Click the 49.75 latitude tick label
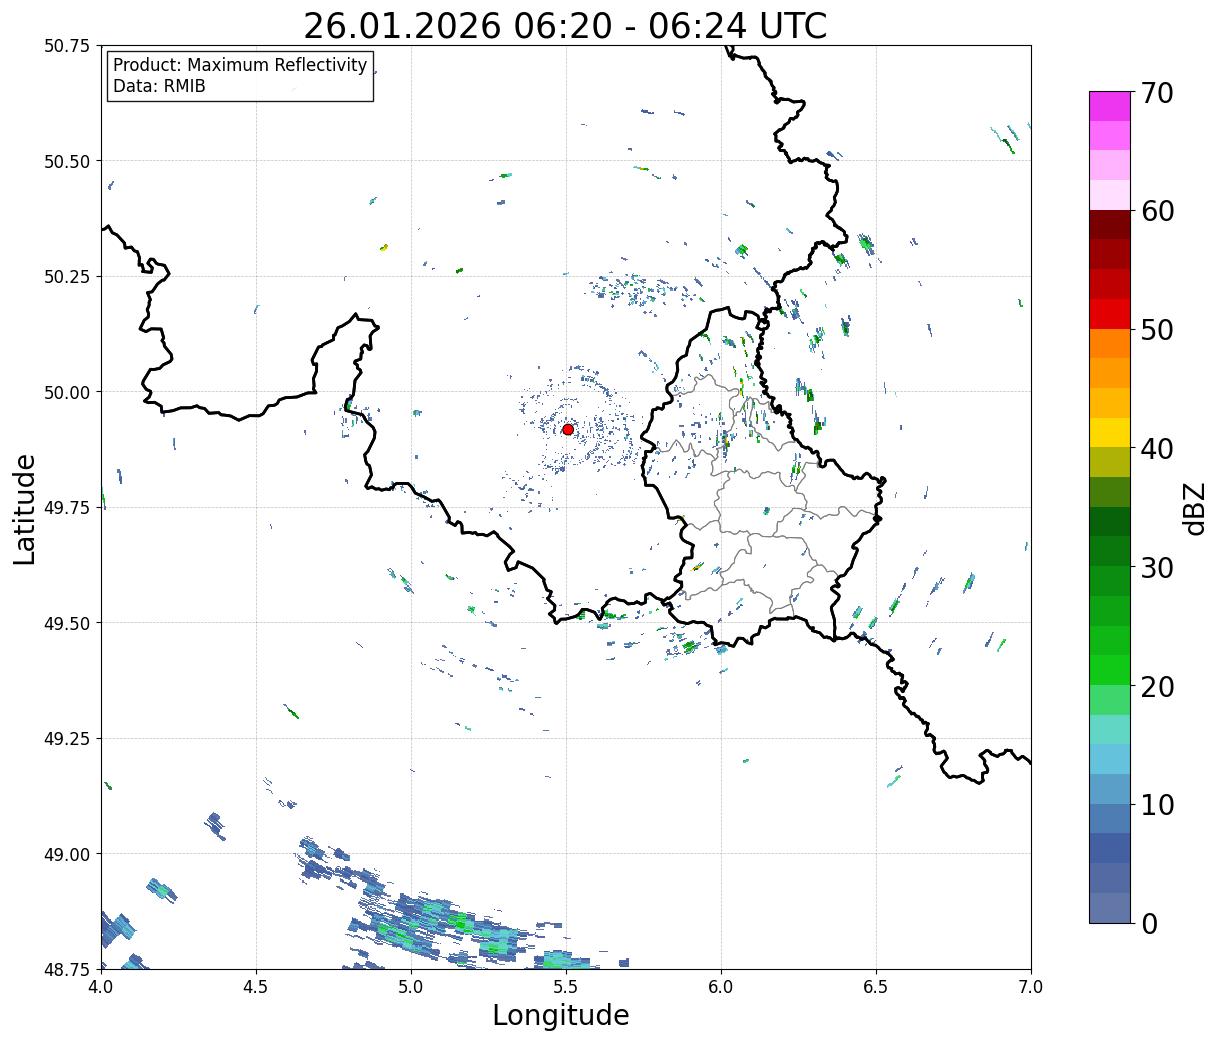Viewport: 1219px width, 1040px height. click(x=67, y=508)
